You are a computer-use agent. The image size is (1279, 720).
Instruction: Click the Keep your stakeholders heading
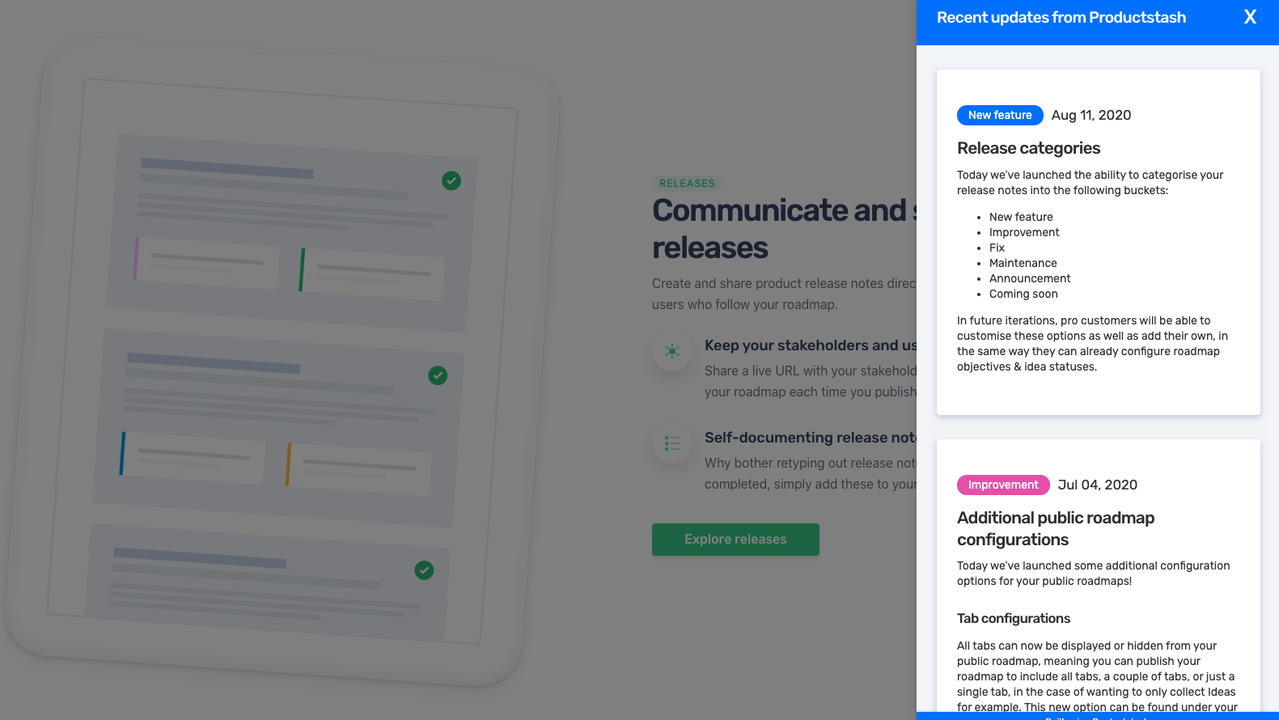[x=810, y=345]
